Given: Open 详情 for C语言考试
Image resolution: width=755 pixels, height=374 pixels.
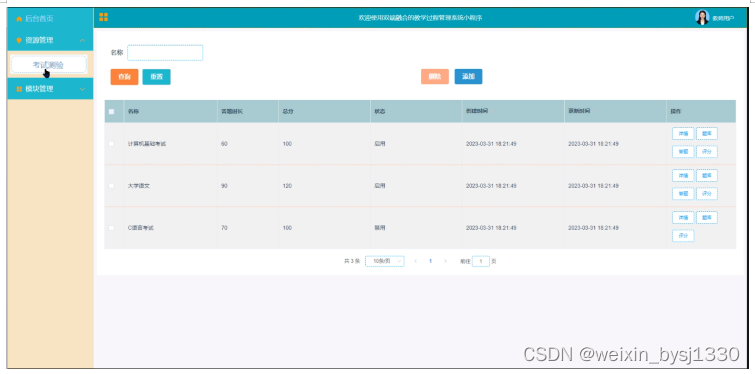Looking at the screenshot, I should tap(683, 218).
